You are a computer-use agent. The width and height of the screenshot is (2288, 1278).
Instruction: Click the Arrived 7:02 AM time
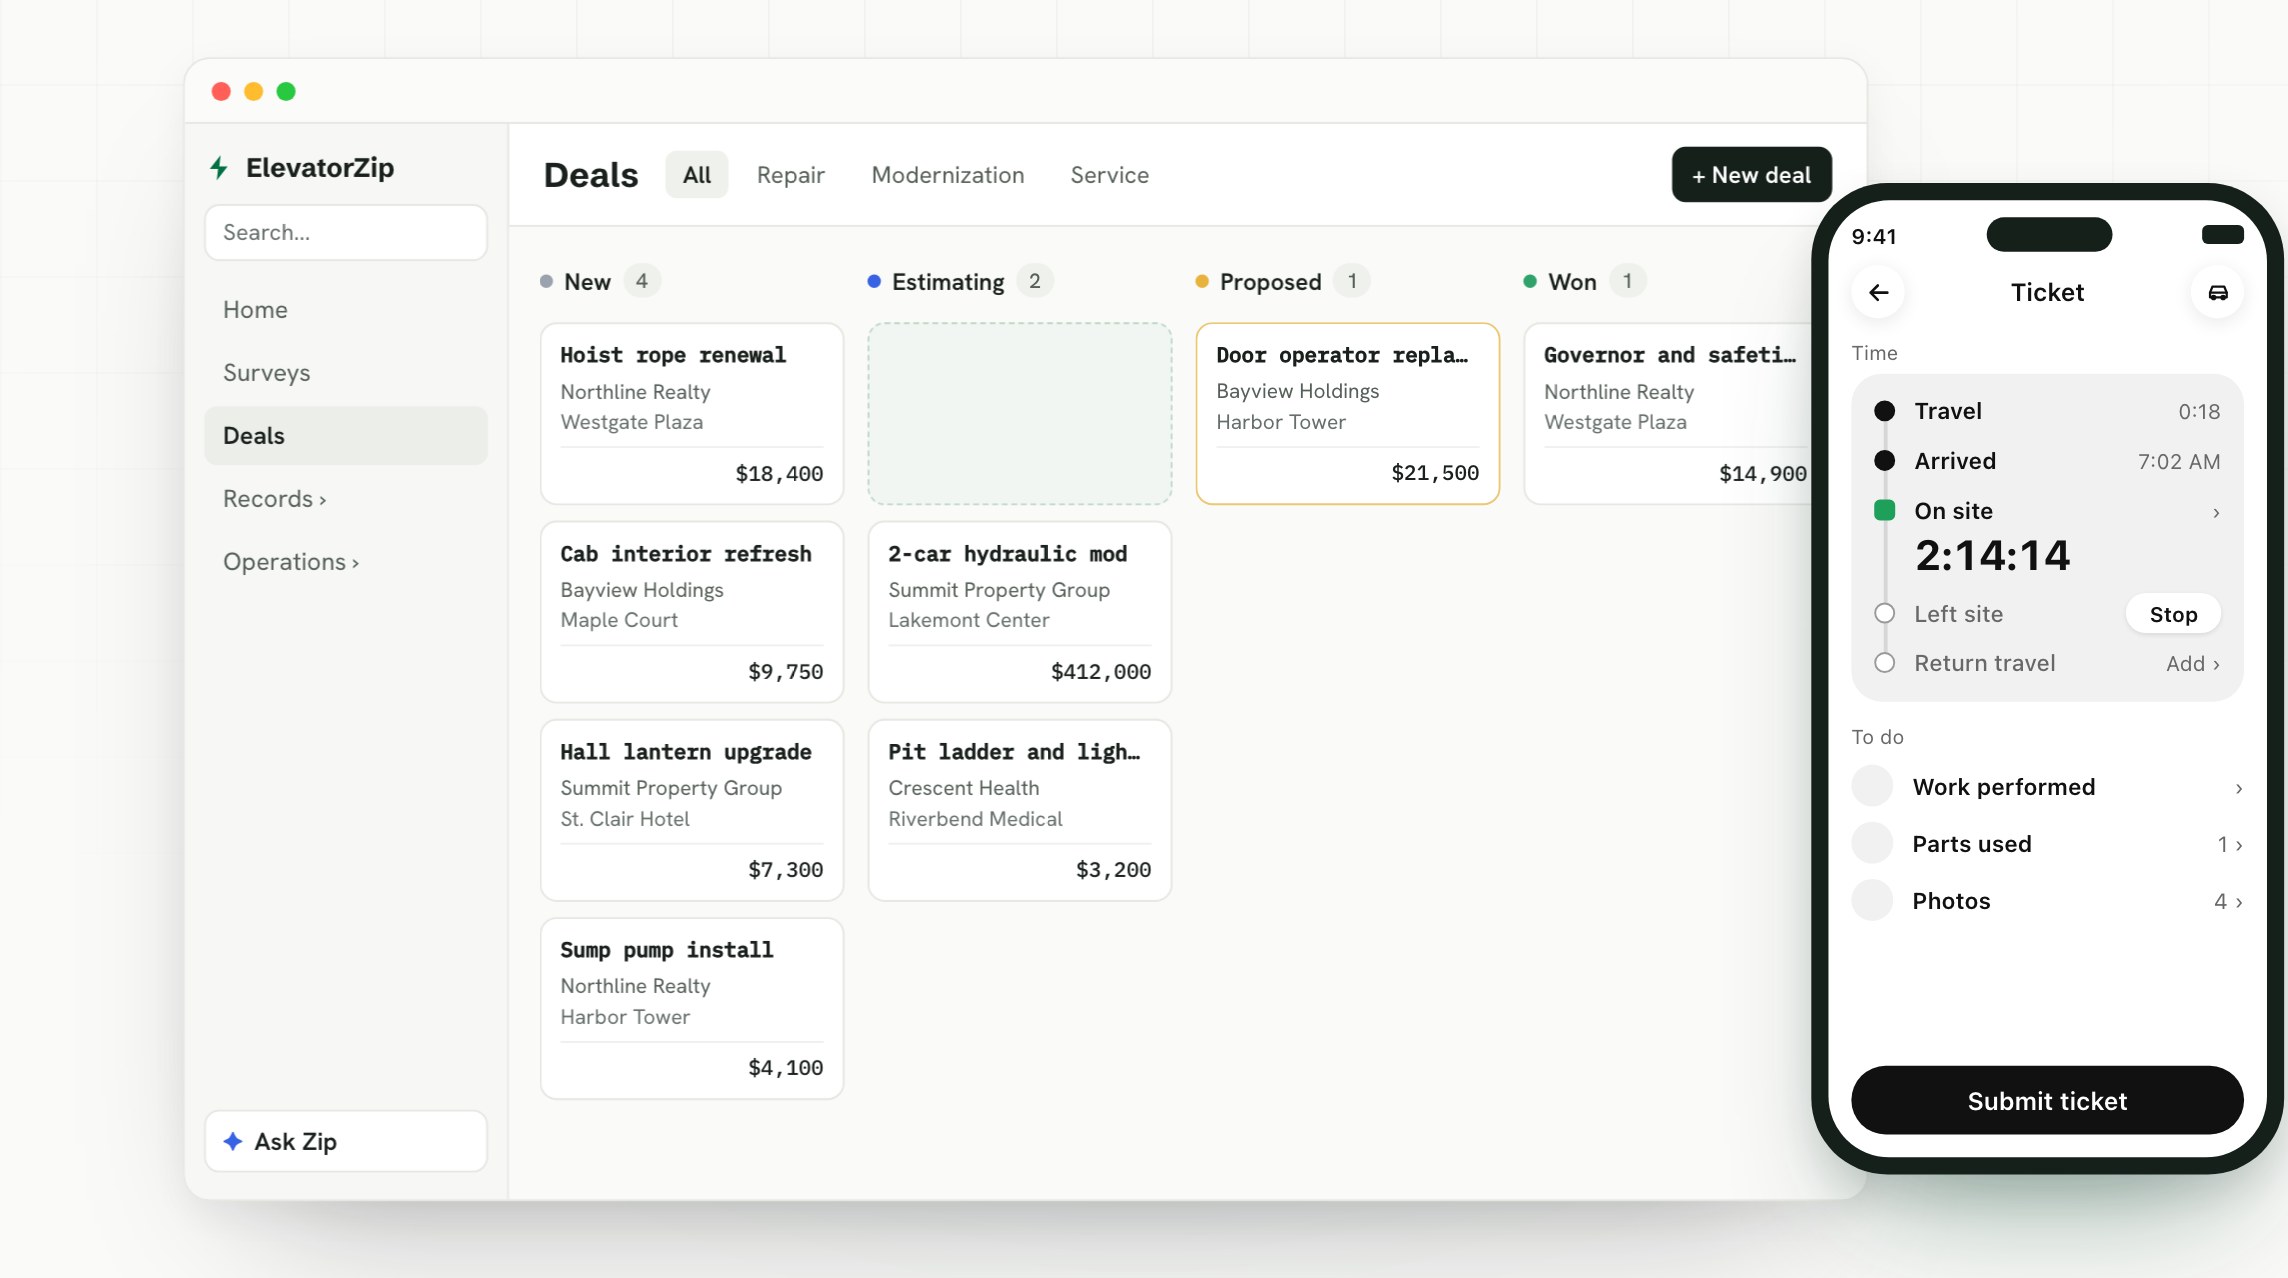coord(2178,462)
